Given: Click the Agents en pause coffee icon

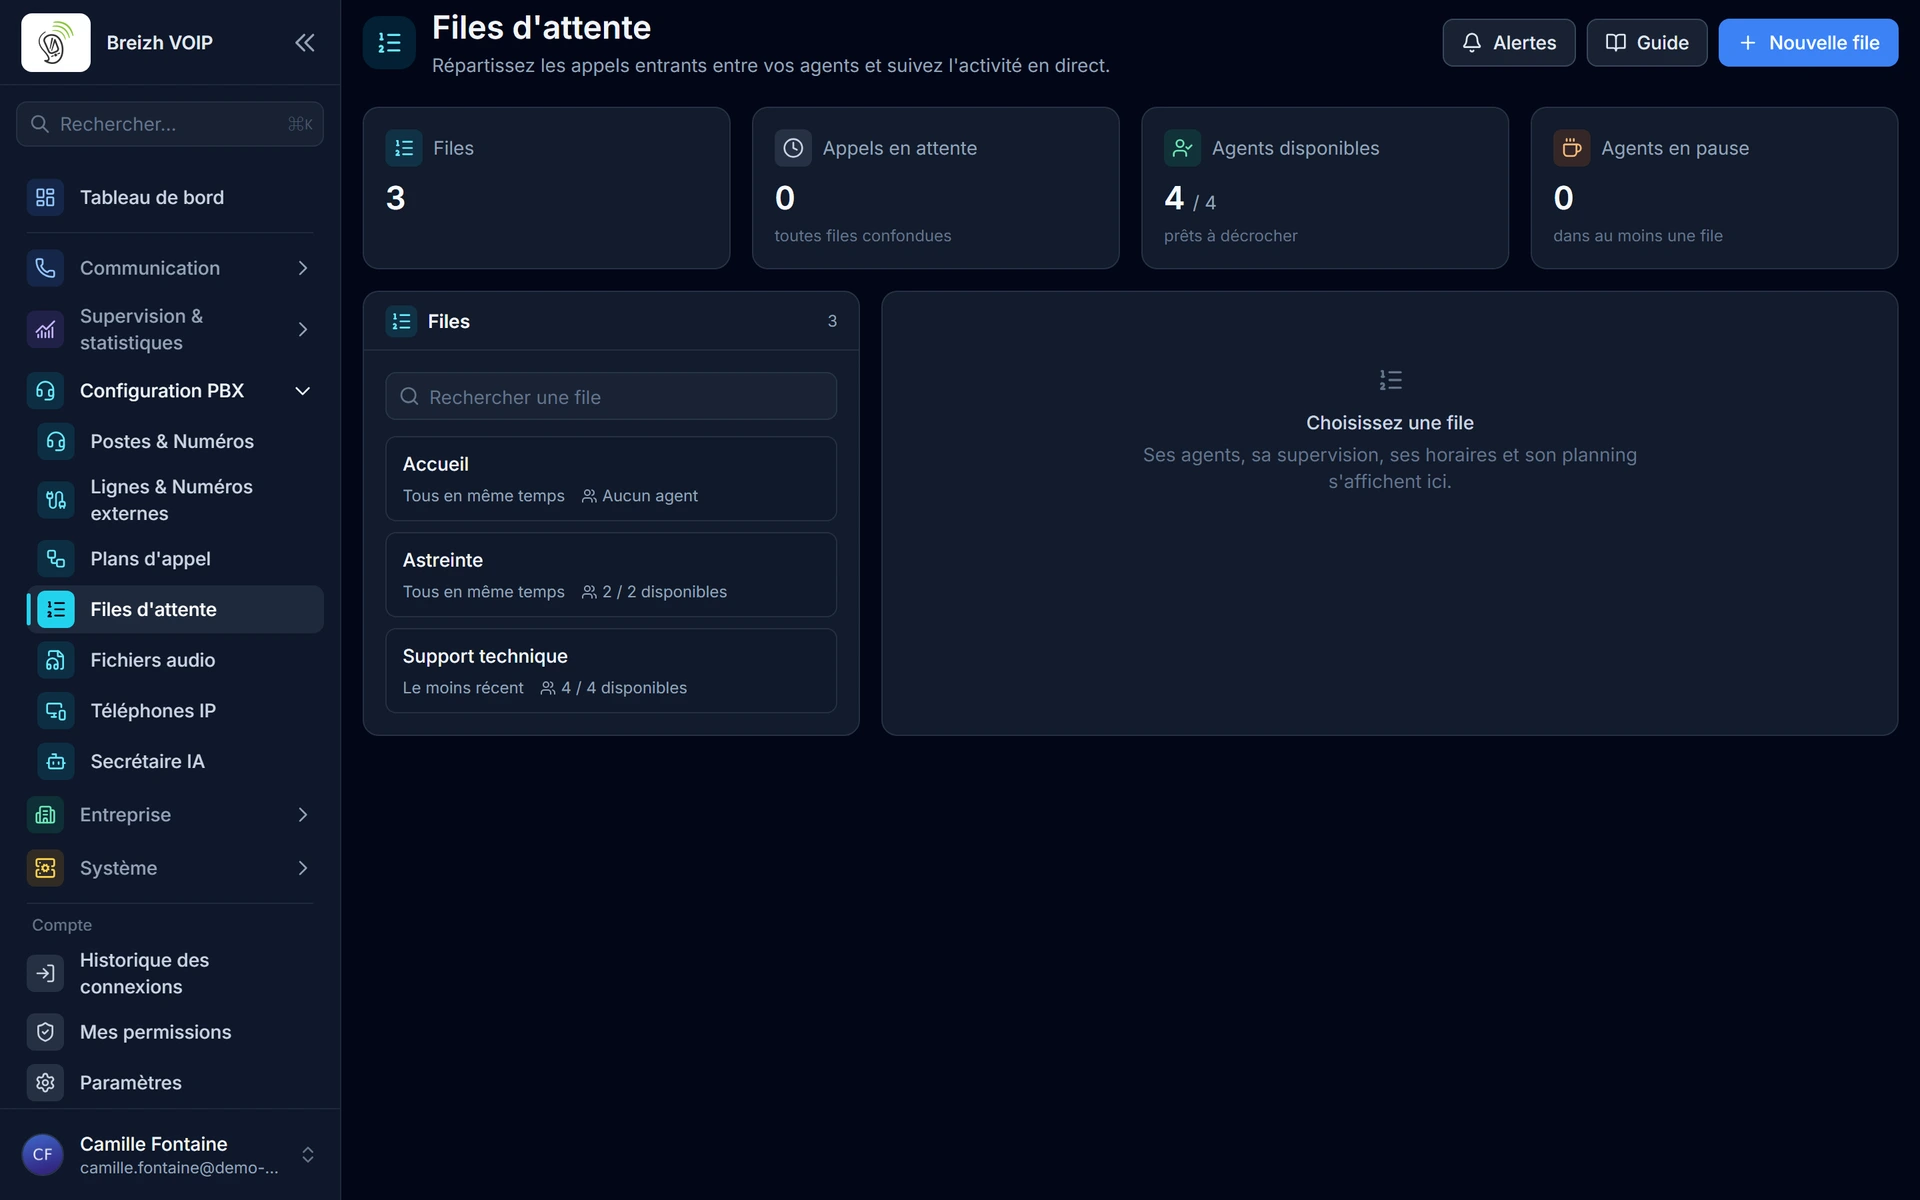Looking at the screenshot, I should coord(1571,148).
